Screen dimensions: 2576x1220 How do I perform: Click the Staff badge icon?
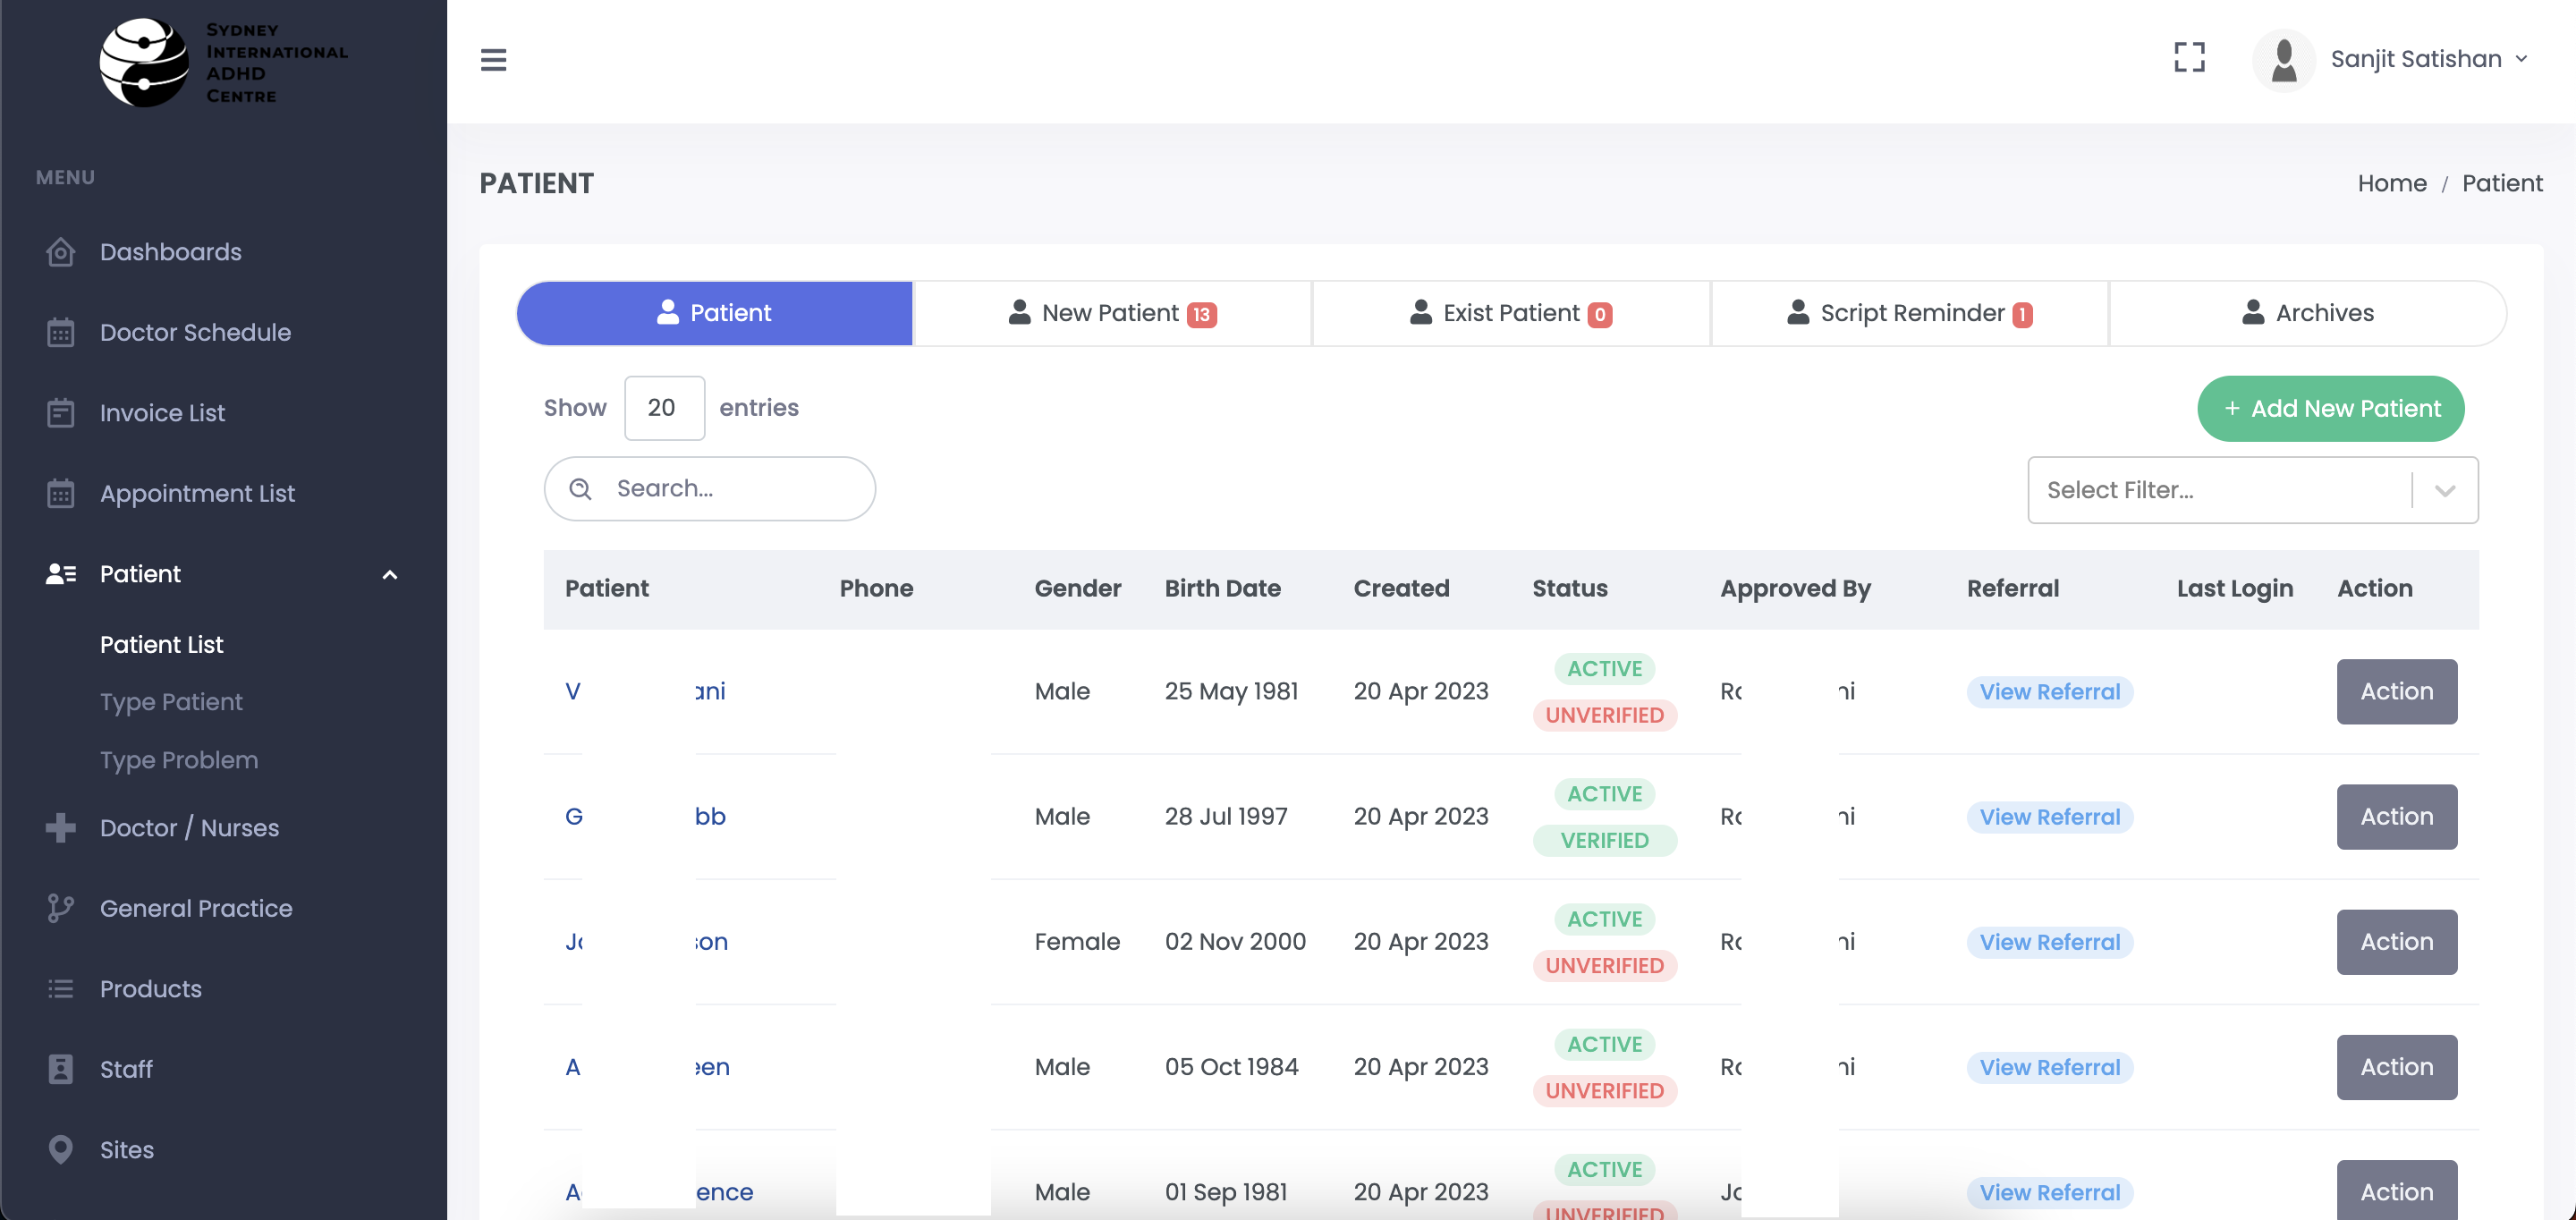60,1069
